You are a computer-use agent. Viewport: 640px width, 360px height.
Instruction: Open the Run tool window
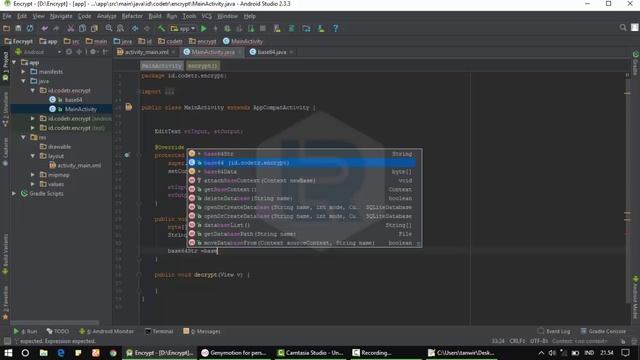pos(25,331)
